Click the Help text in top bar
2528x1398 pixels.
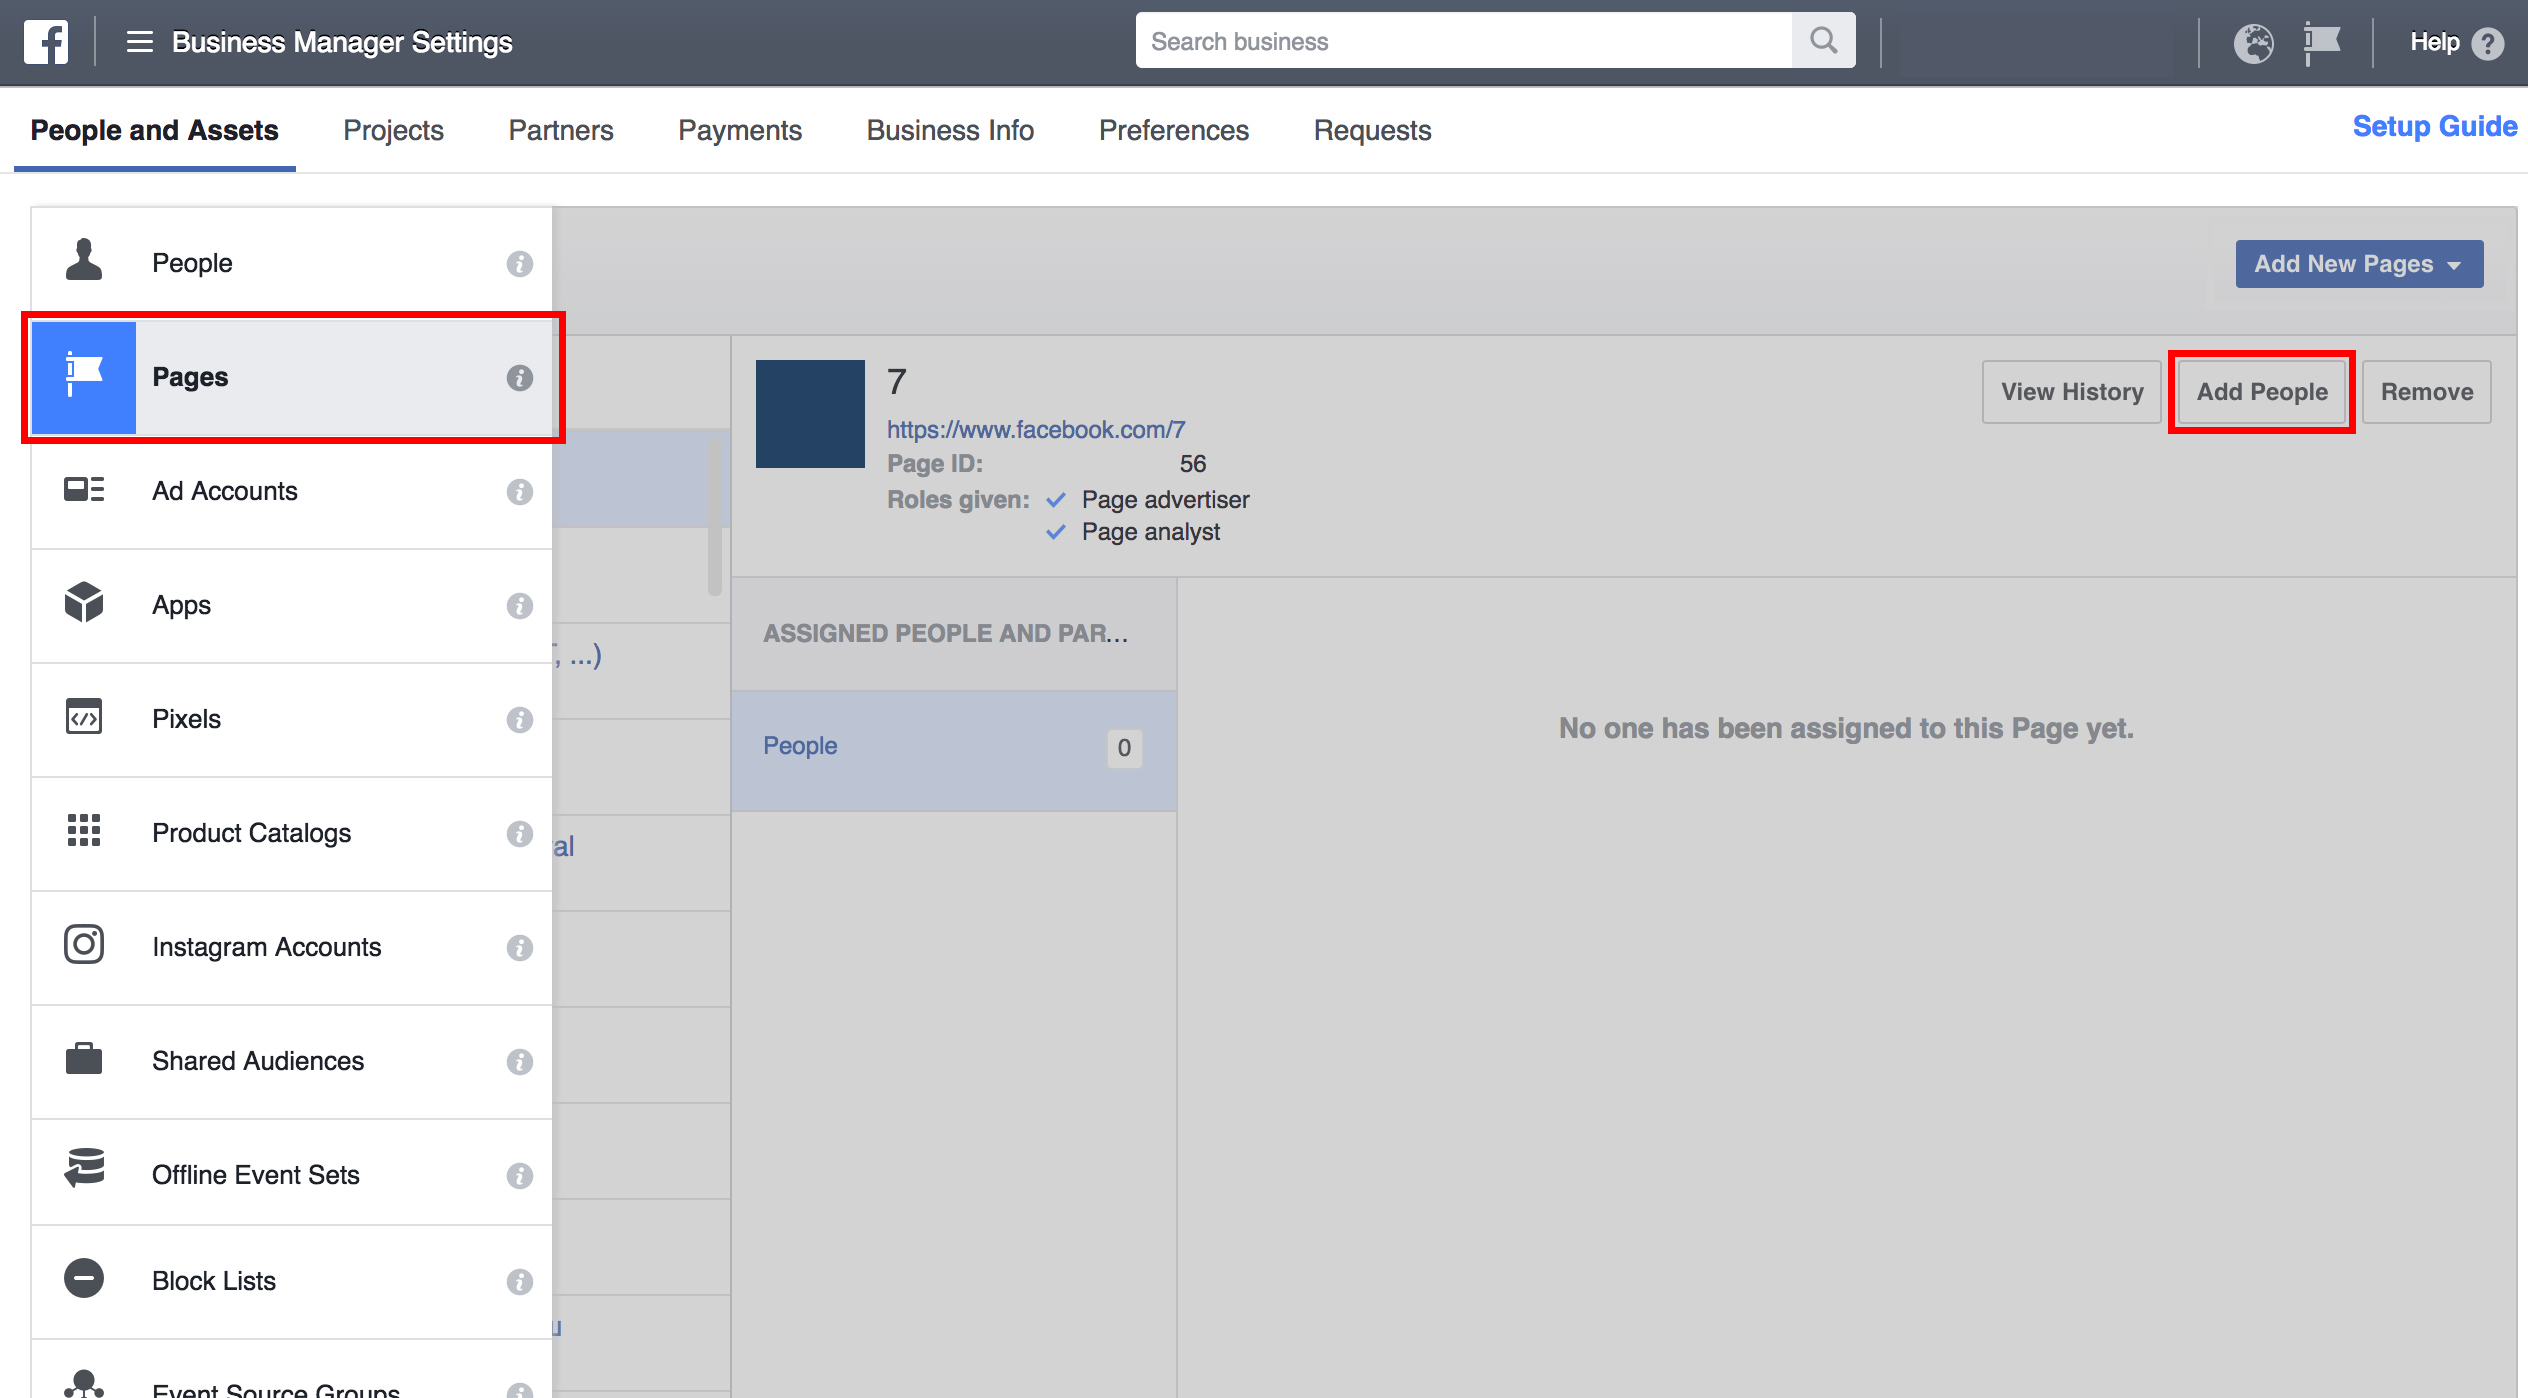[2434, 42]
